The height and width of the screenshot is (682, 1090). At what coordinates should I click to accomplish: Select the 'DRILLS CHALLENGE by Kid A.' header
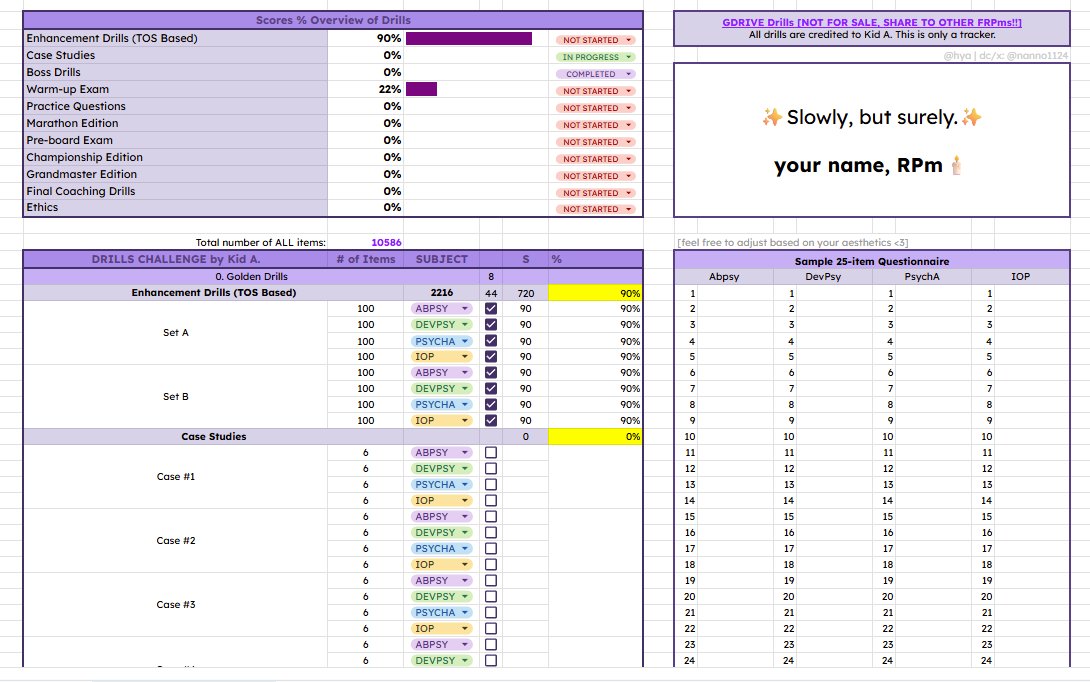176,259
